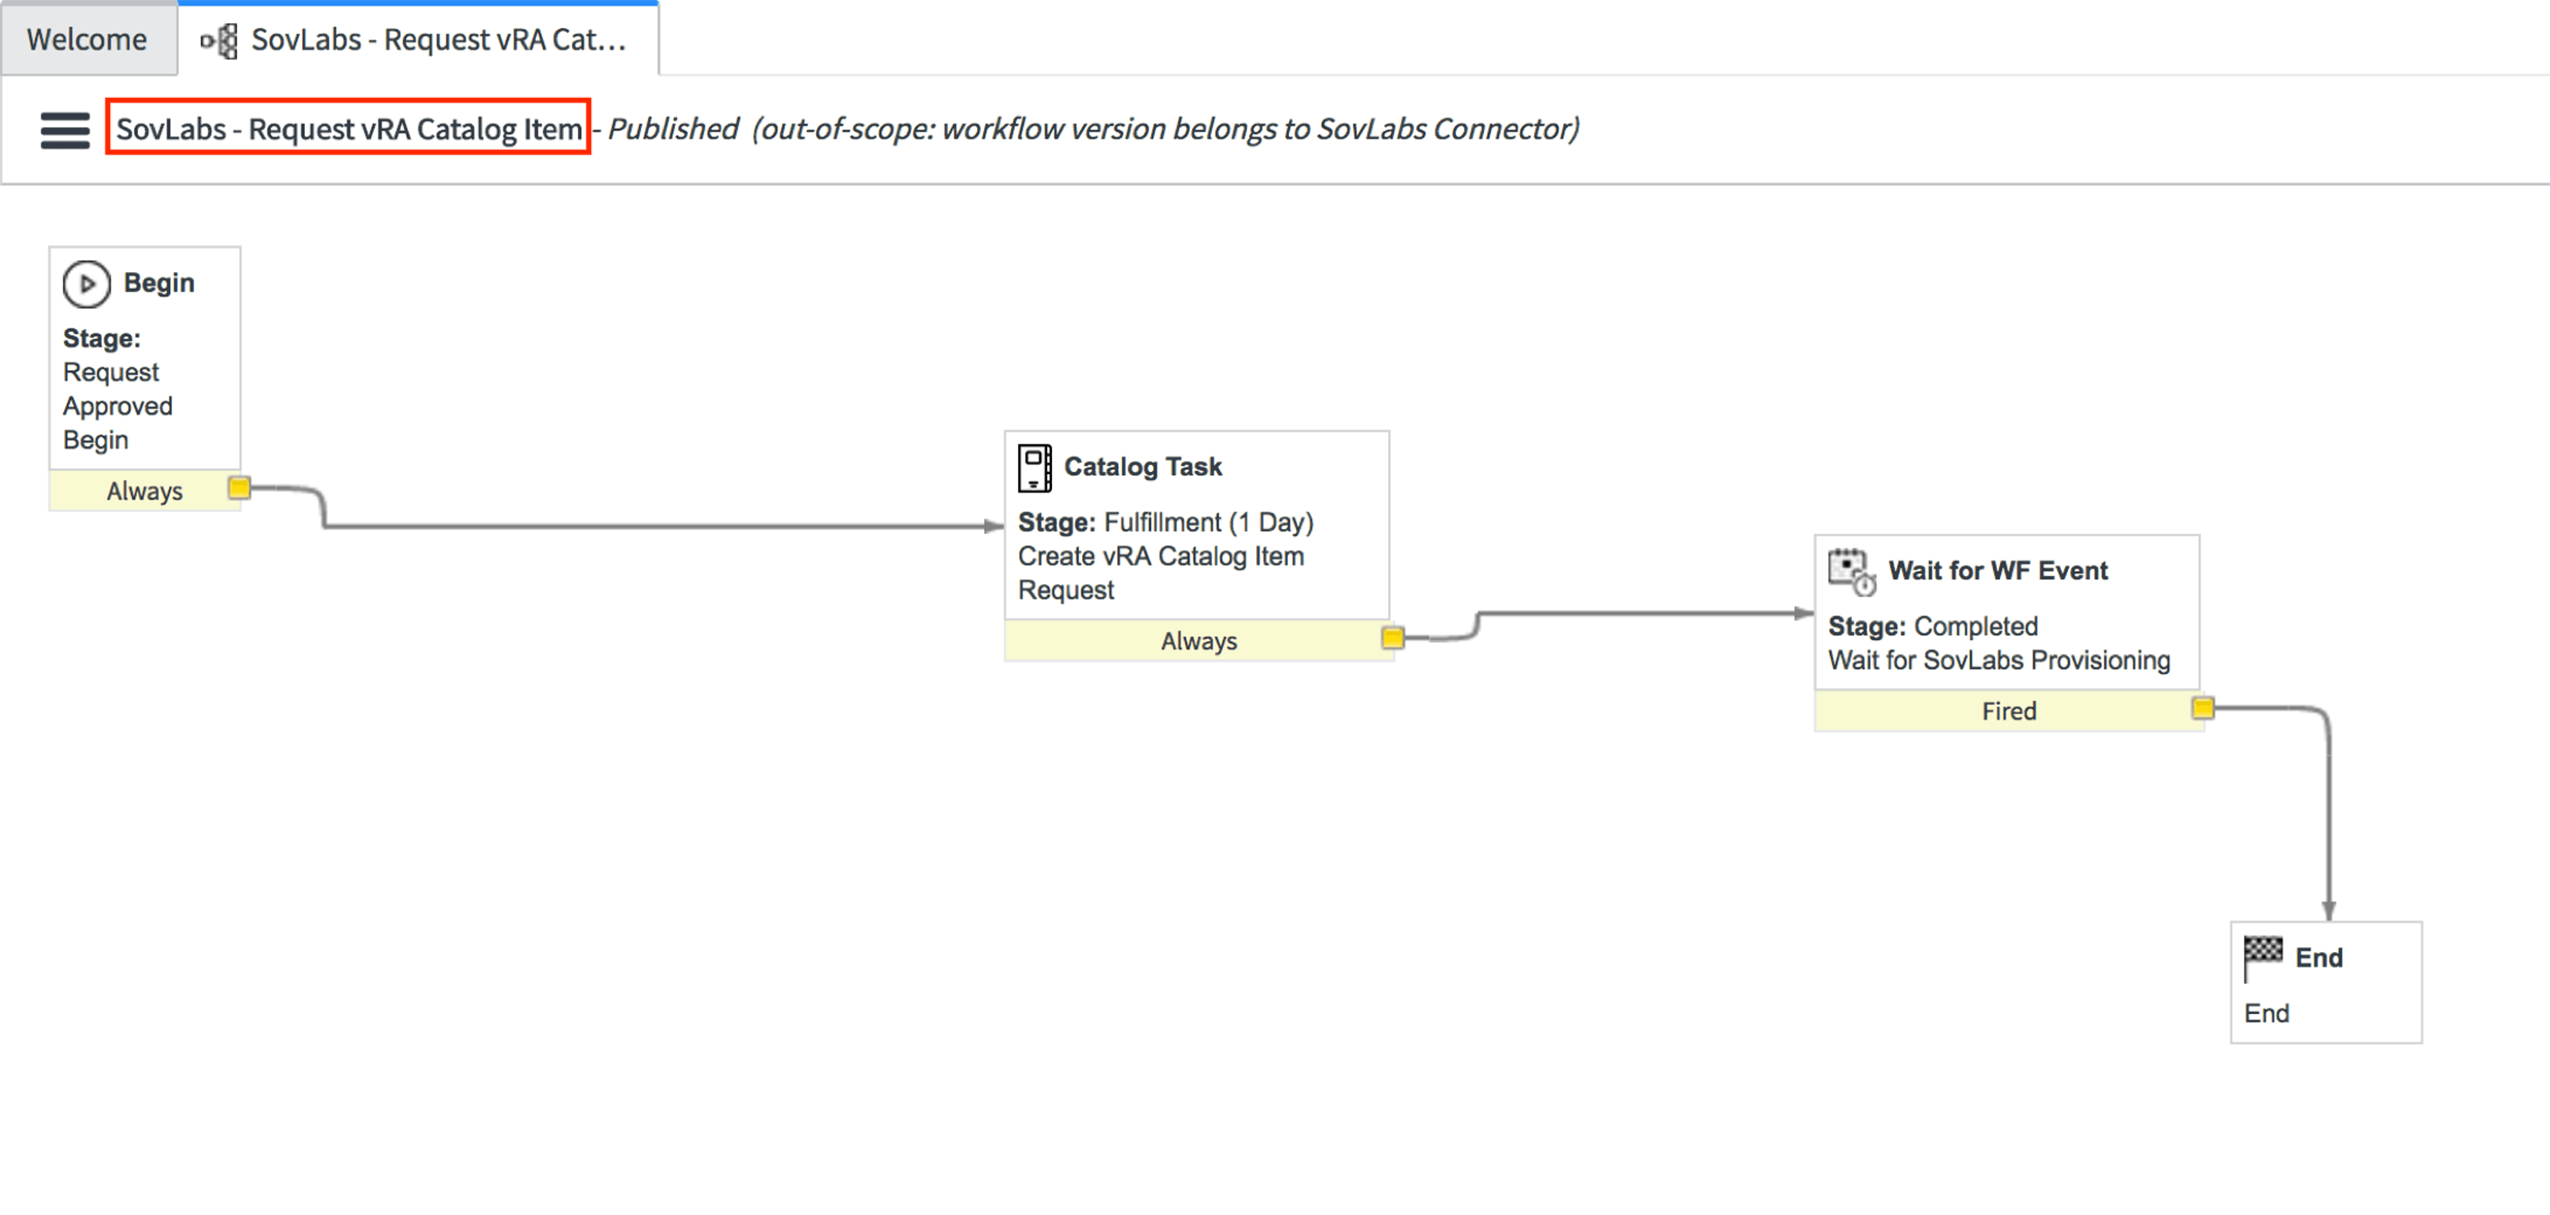Click the Begin activity play icon
2550x1215 pixels.
click(x=86, y=284)
